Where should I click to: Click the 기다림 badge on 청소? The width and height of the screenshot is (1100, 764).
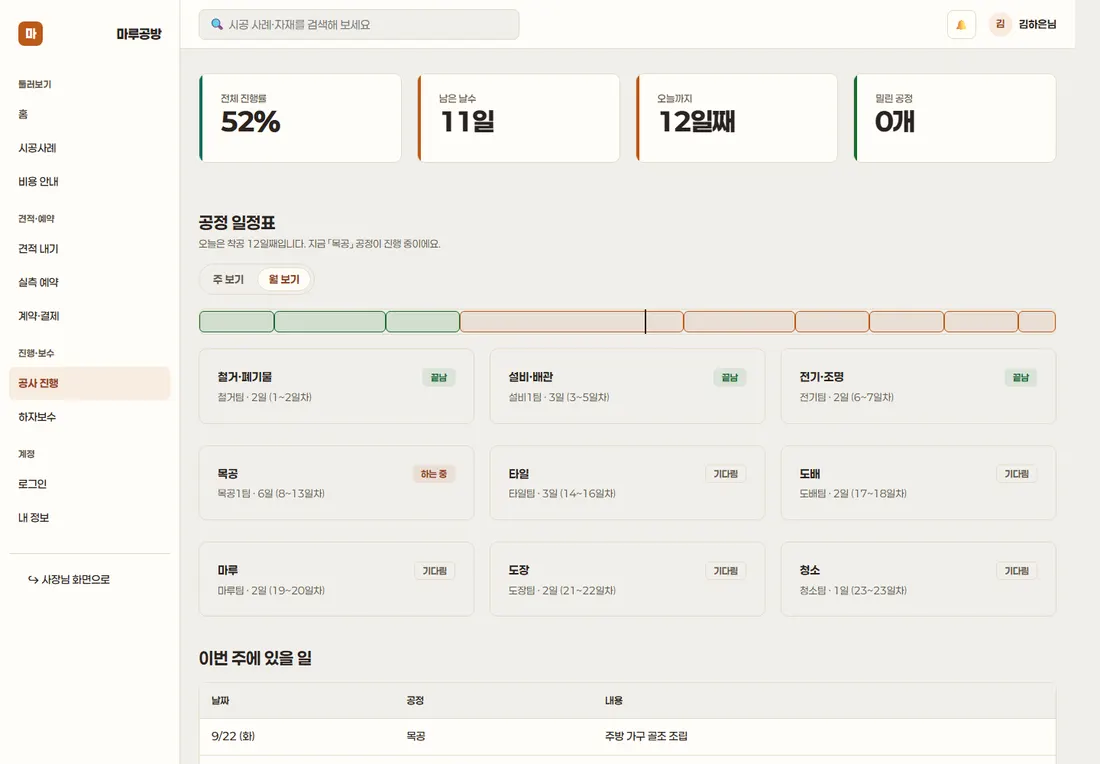tap(1017, 571)
